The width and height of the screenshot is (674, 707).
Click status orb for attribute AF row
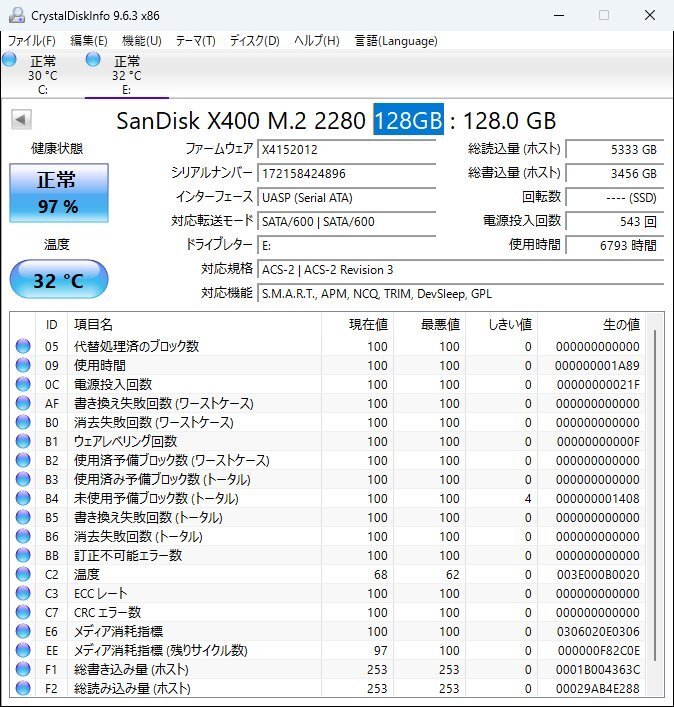pos(23,403)
